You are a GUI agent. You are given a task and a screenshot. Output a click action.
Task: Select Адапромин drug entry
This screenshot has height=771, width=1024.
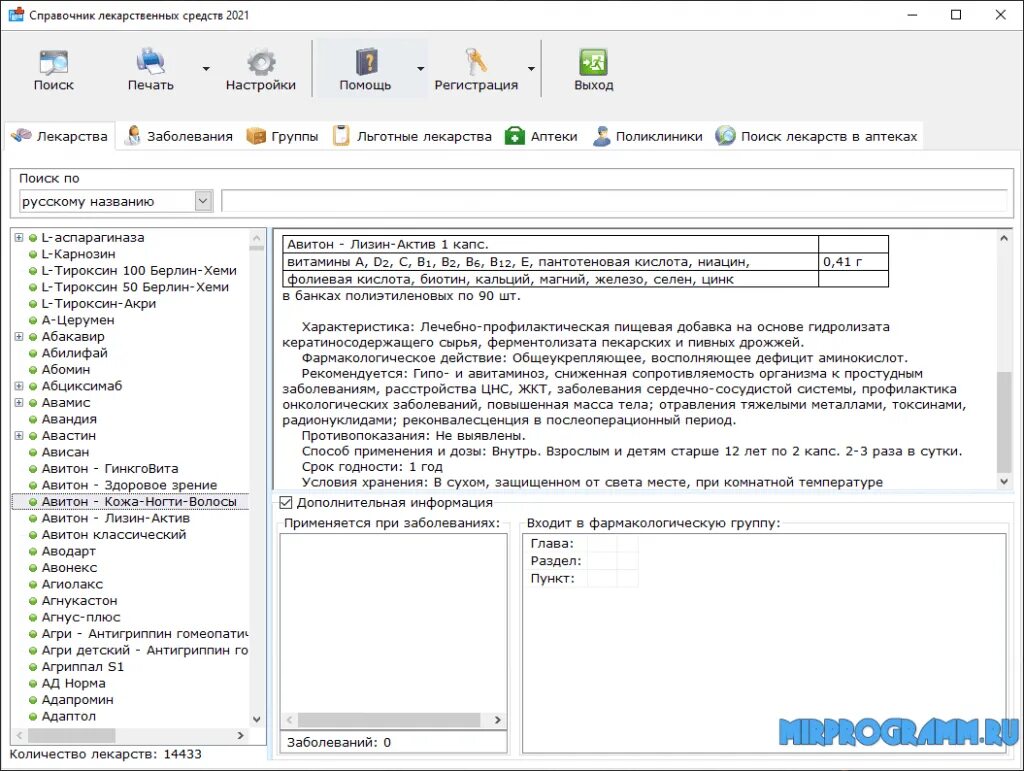[77, 700]
